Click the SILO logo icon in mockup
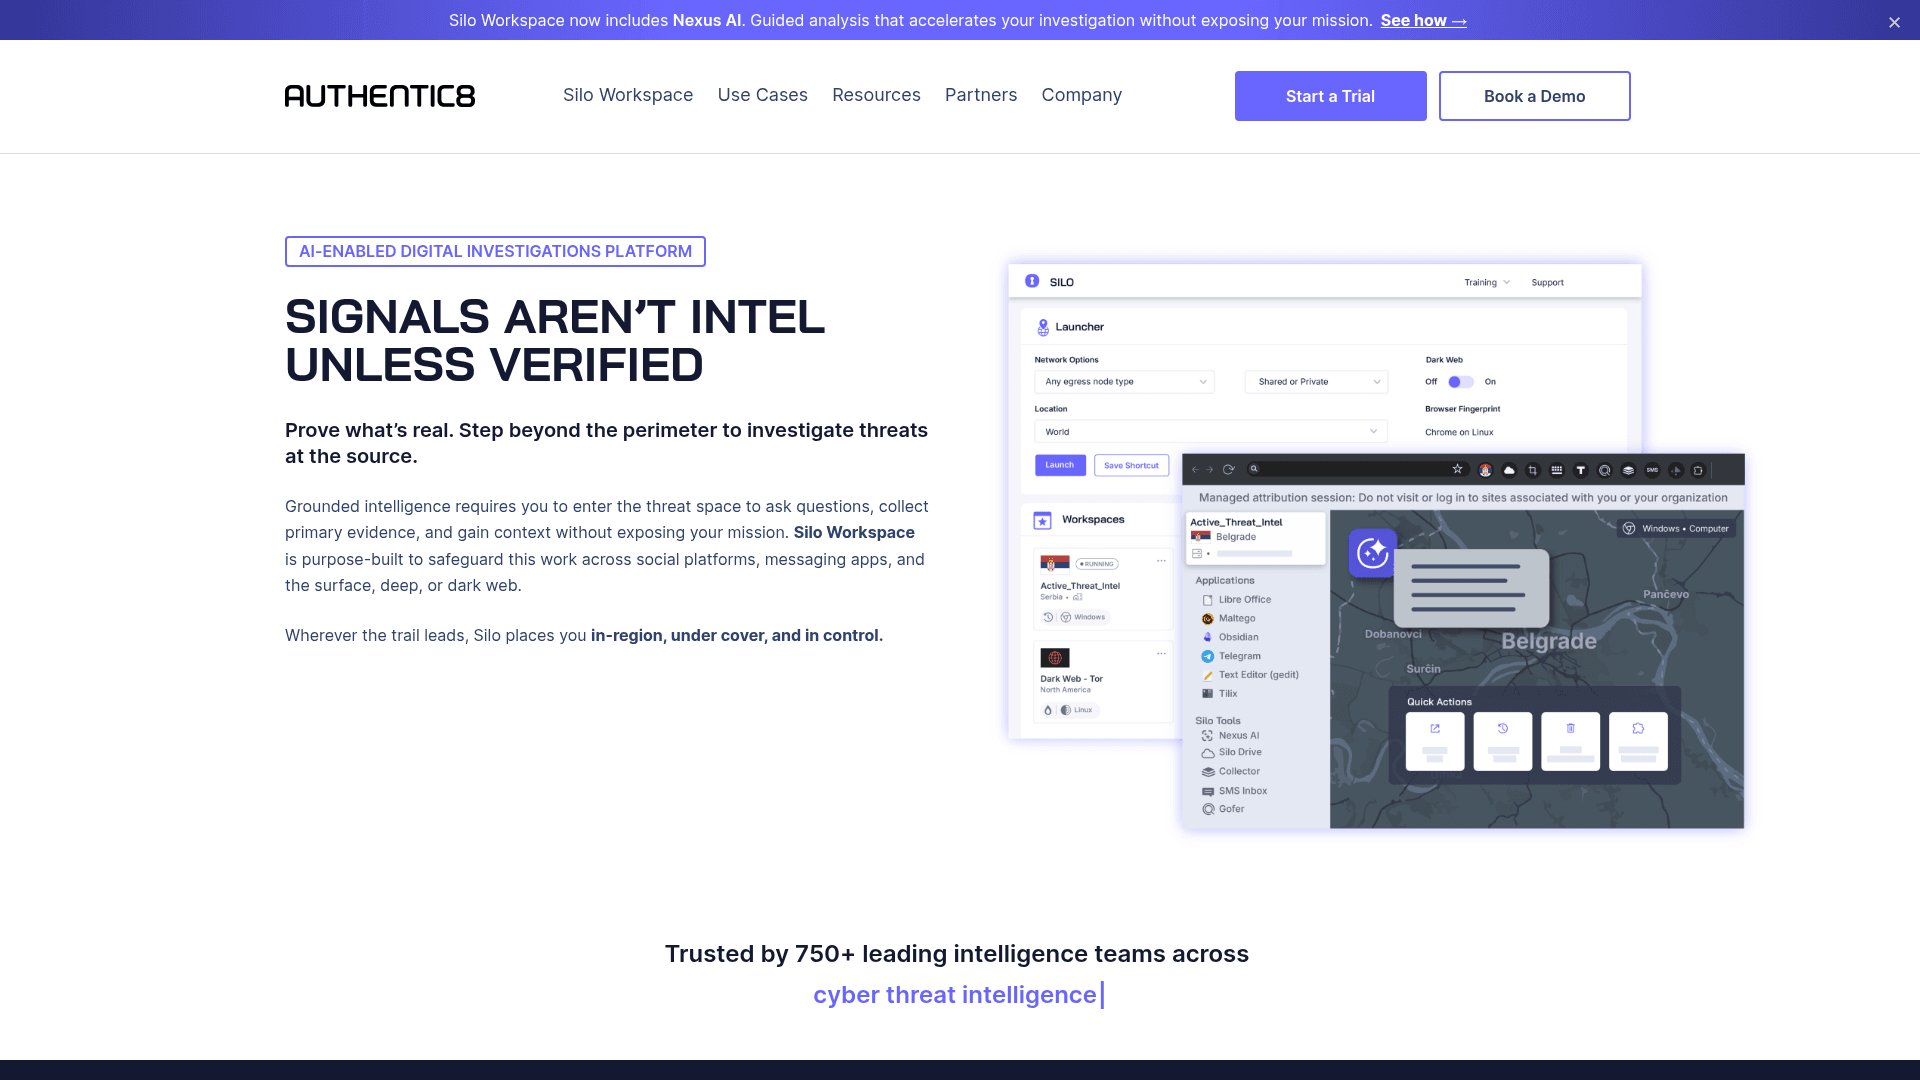The height and width of the screenshot is (1080, 1920). [1032, 281]
